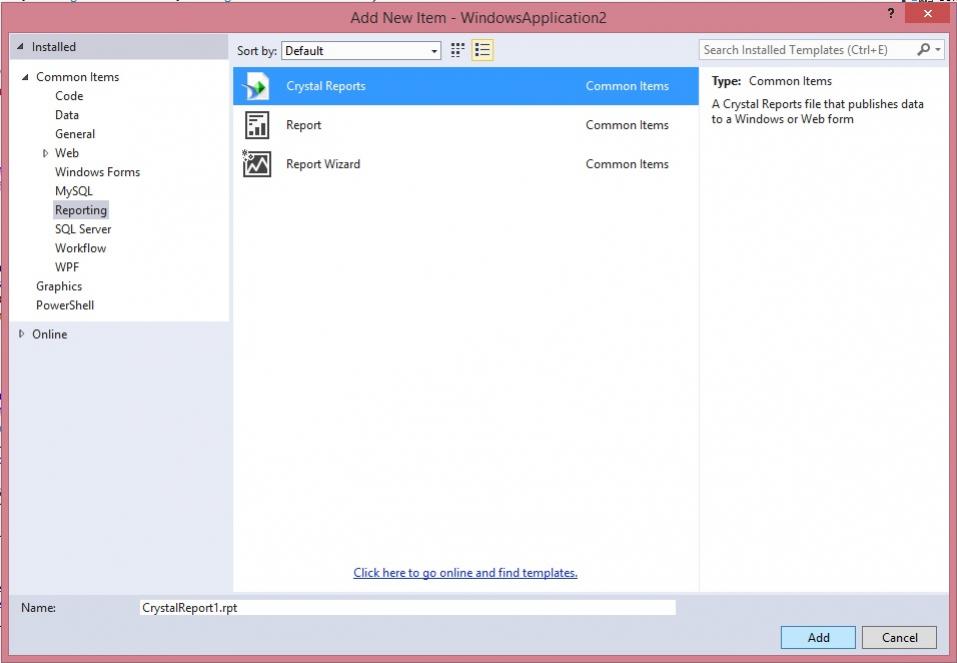Switch to medium icons list view

(x=482, y=50)
